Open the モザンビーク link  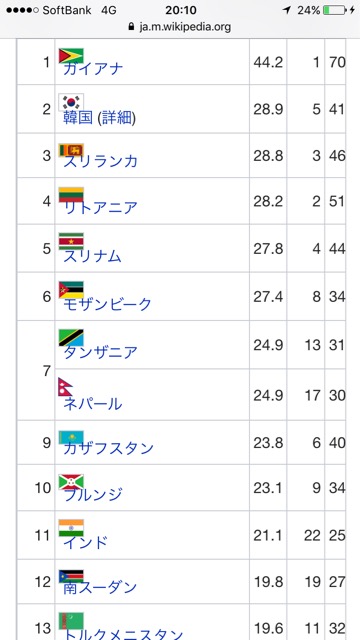tap(107, 304)
